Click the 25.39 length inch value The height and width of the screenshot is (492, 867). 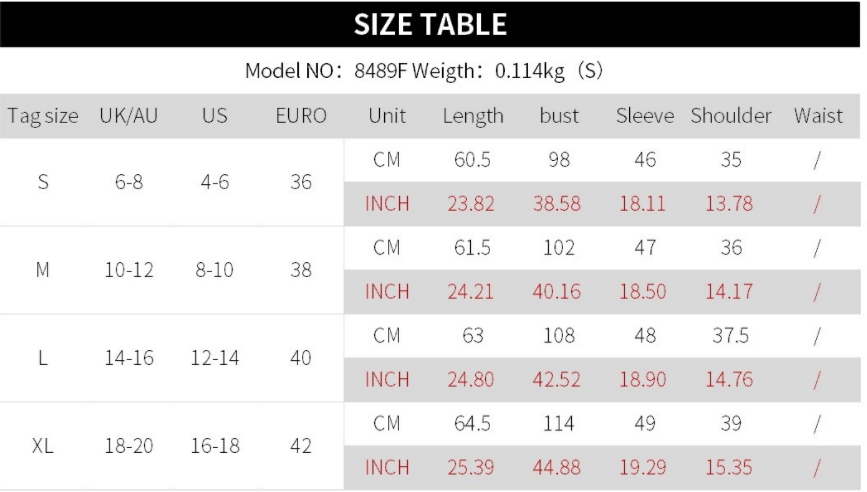click(x=473, y=467)
